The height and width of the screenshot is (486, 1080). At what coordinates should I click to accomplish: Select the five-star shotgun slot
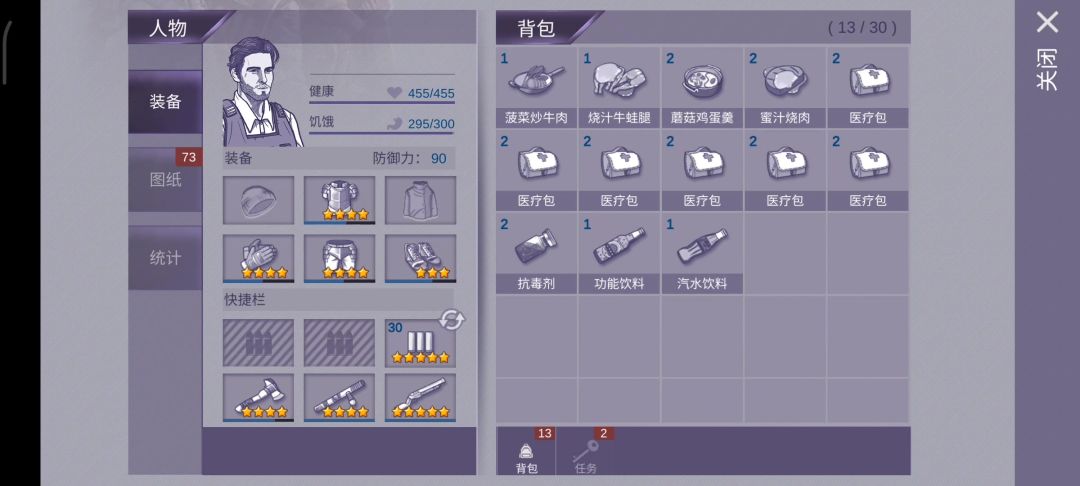(x=420, y=398)
